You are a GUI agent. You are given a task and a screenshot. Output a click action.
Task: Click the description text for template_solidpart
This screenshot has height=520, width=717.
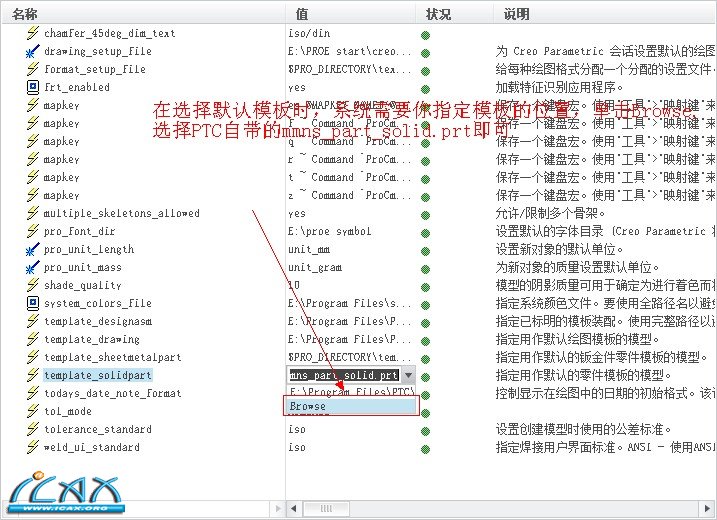pyautogui.click(x=583, y=375)
